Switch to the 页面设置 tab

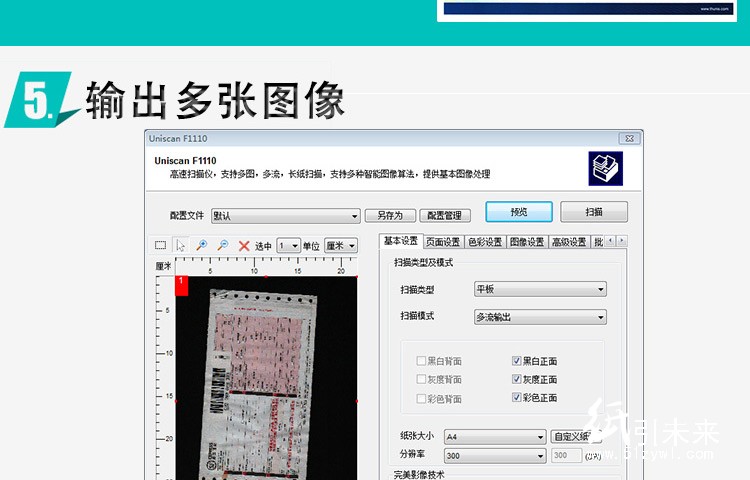click(443, 242)
